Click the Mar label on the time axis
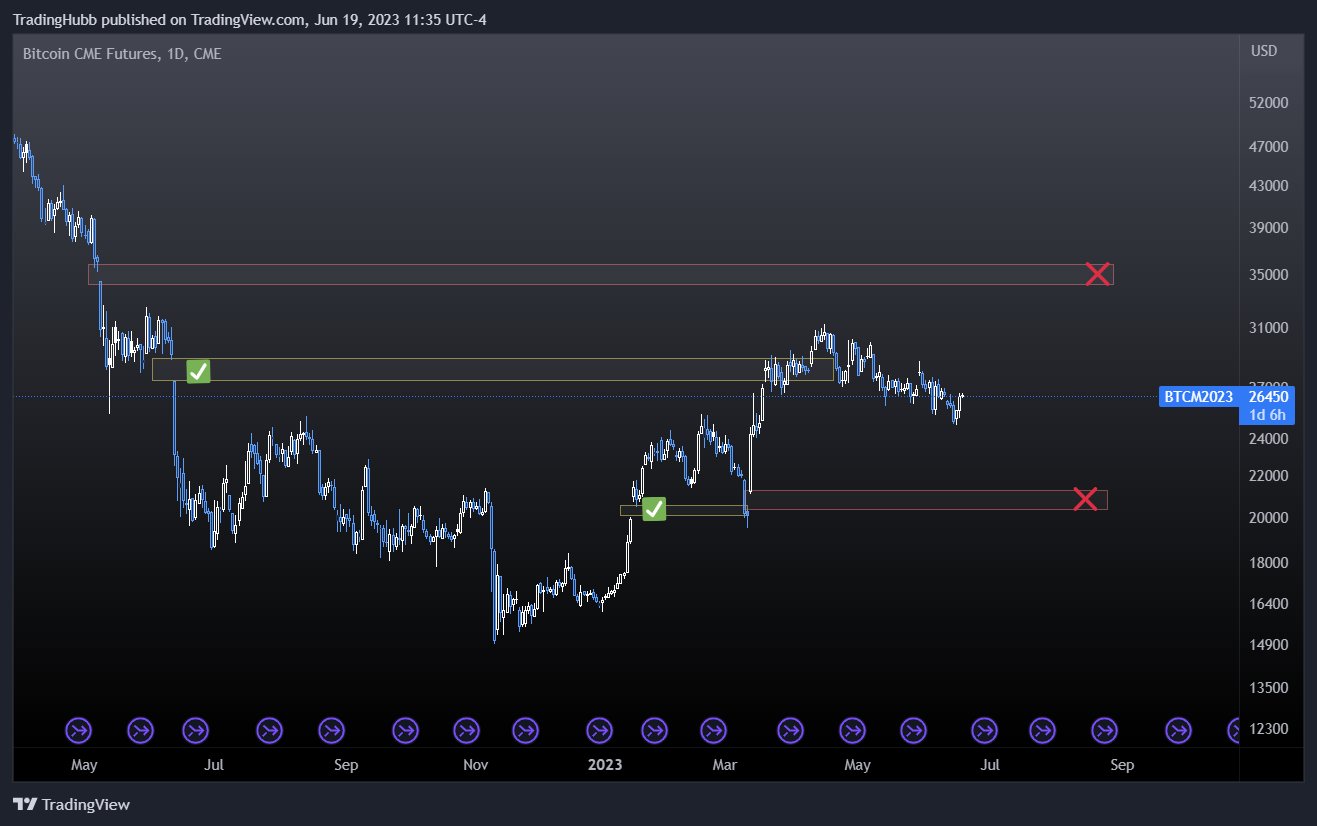This screenshot has height=826, width=1317. [x=725, y=765]
